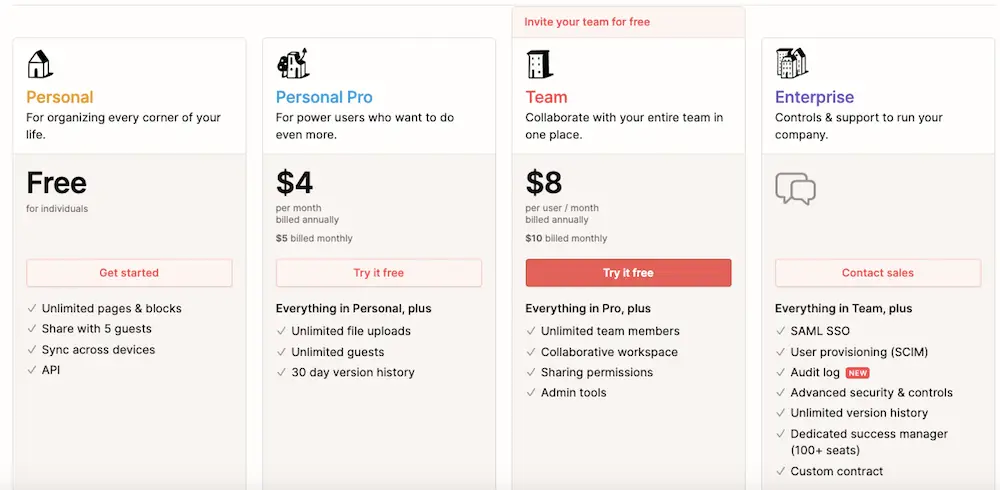Select the Team plan heading

(546, 97)
